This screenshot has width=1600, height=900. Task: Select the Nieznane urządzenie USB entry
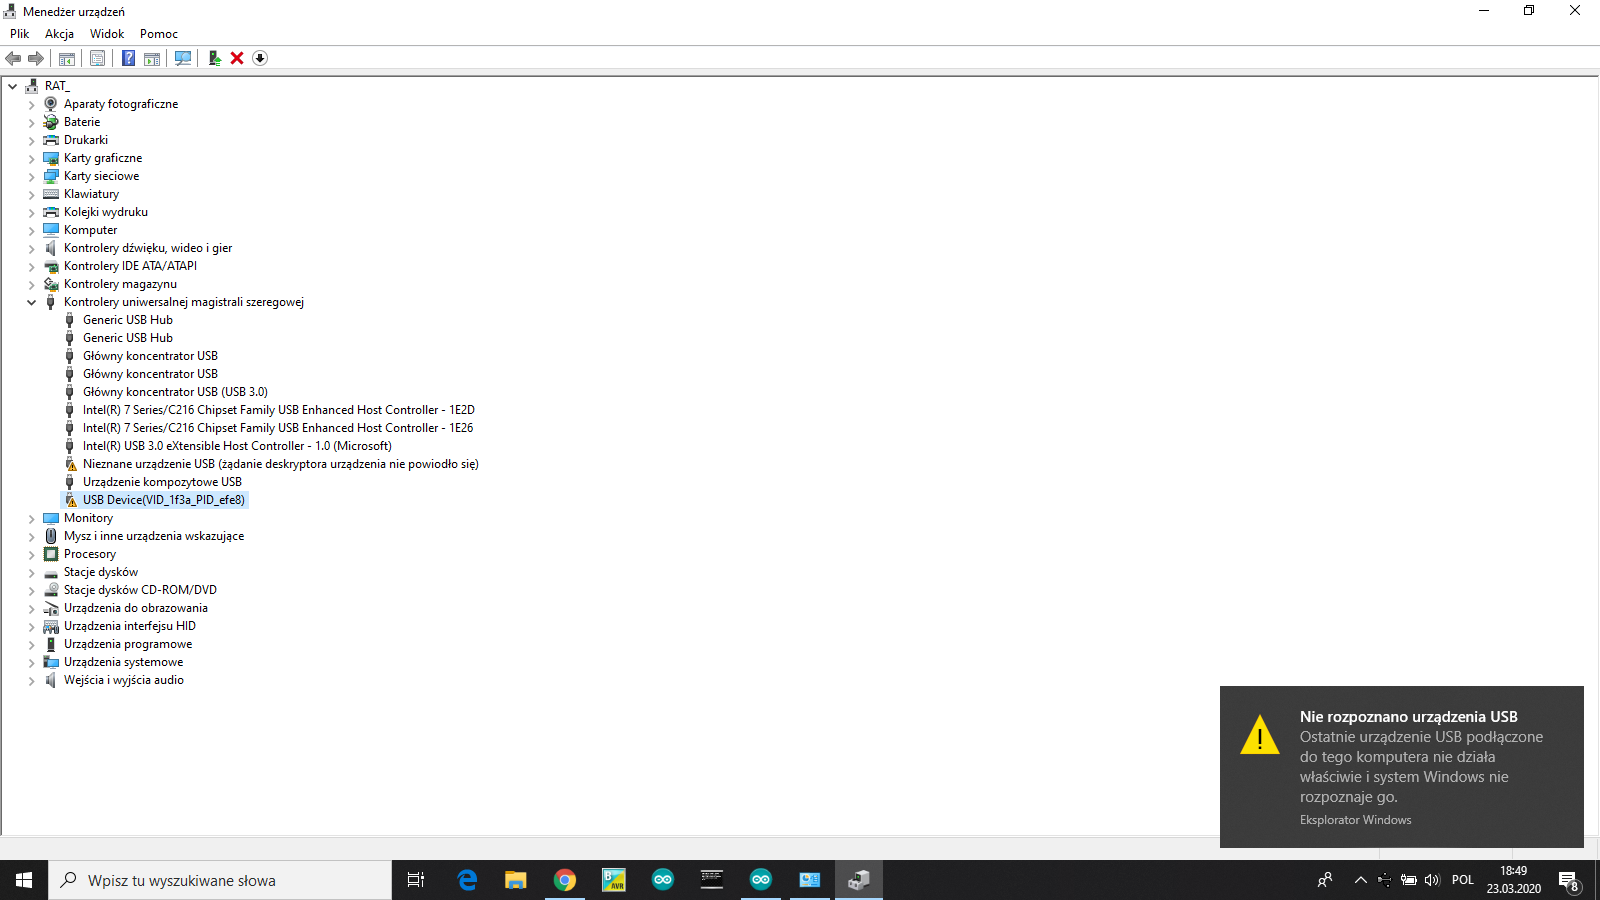pyautogui.click(x=280, y=464)
